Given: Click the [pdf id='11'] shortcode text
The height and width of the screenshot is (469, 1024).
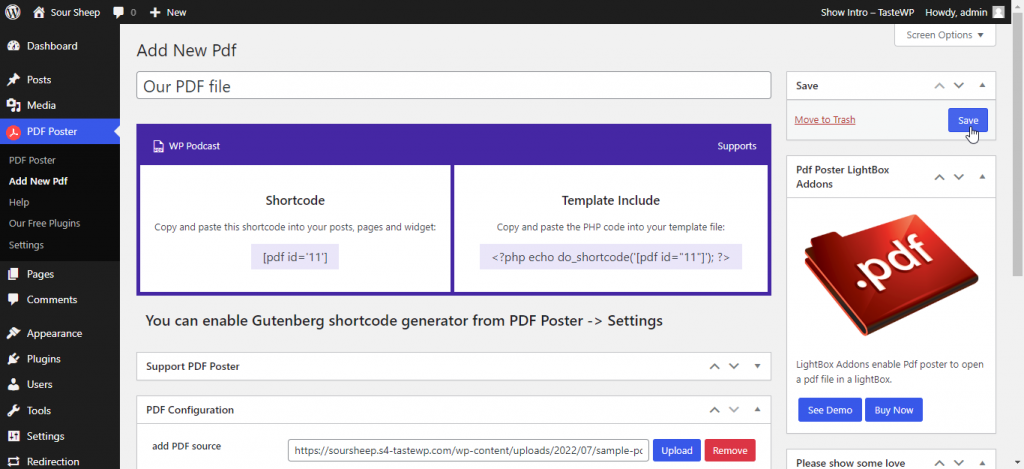Looking at the screenshot, I should pos(295,257).
